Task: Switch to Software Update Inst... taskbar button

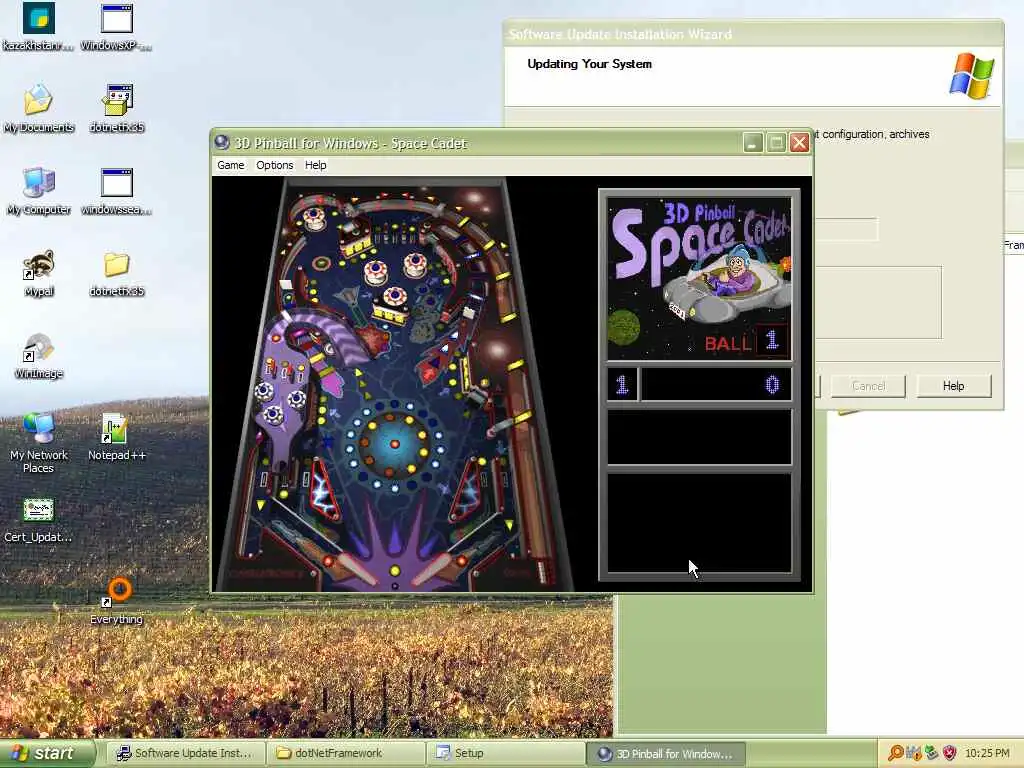Action: point(185,754)
